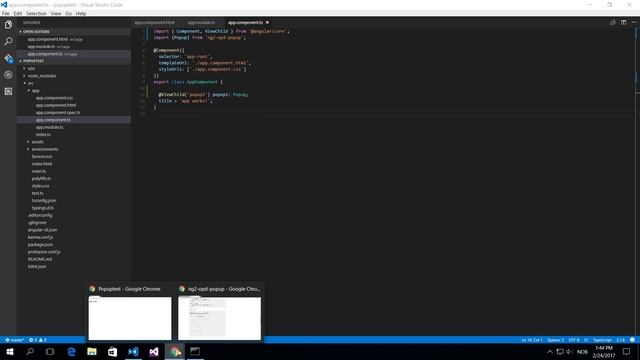Open the Help menu
The image size is (640, 360).
pos(81,13)
